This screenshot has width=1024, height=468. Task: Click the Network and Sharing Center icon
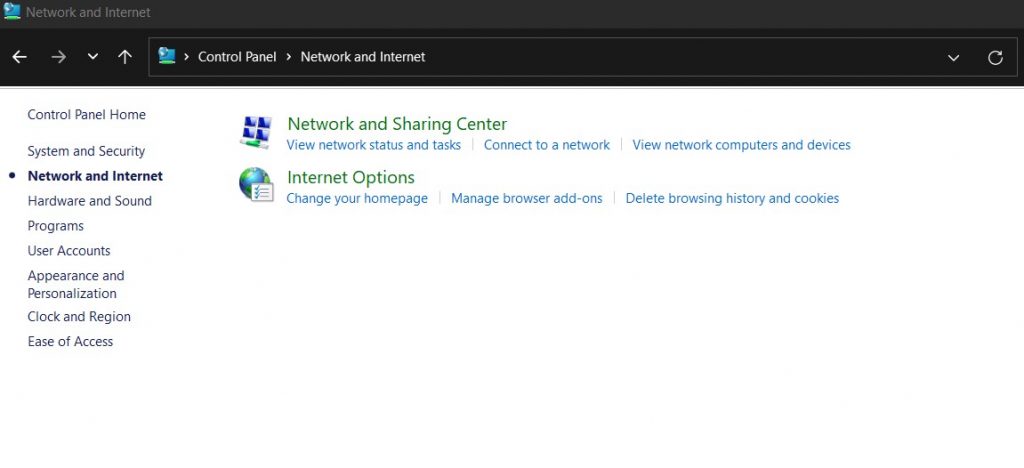pos(257,132)
